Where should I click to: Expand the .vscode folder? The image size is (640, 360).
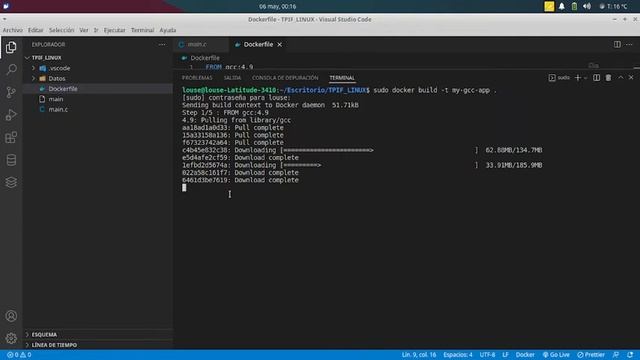point(33,68)
